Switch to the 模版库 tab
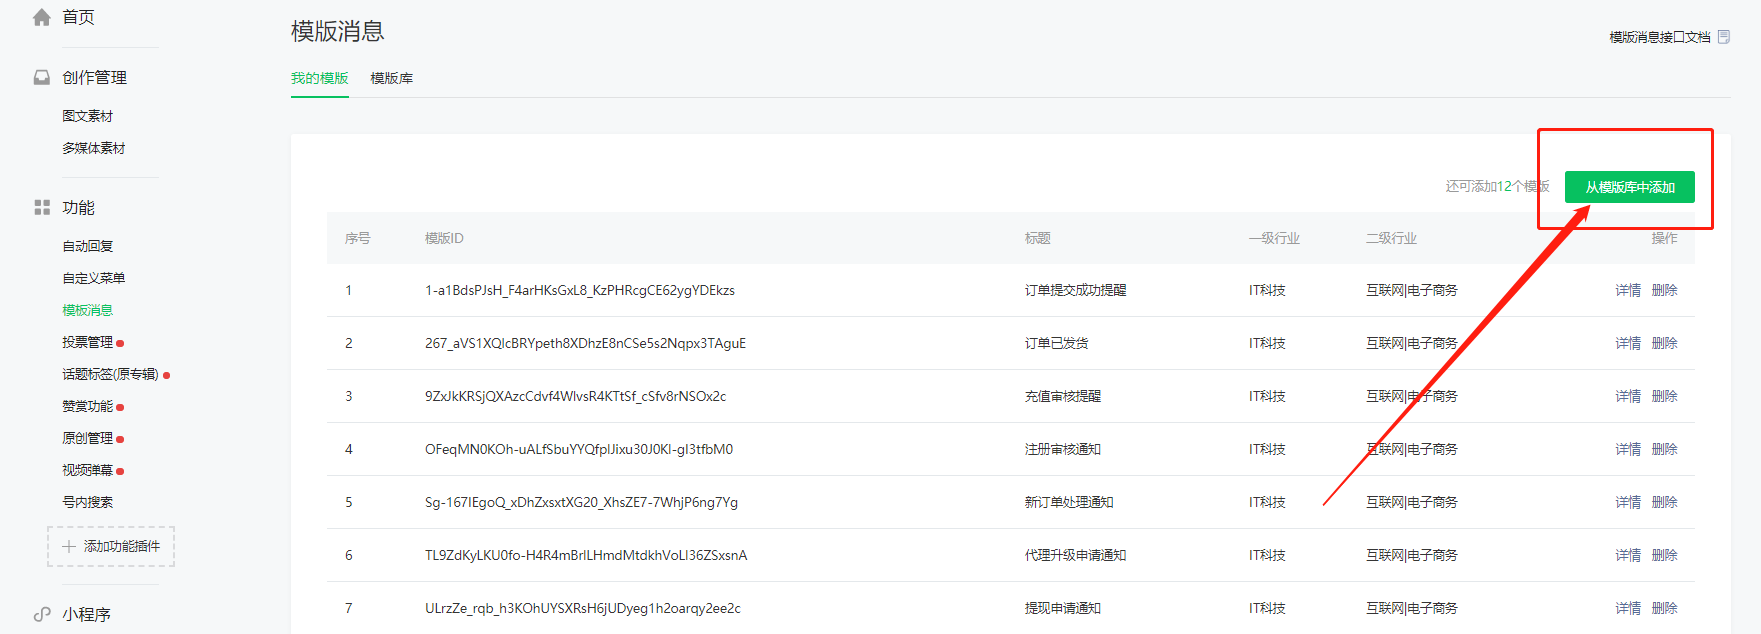This screenshot has height=634, width=1761. tap(391, 78)
